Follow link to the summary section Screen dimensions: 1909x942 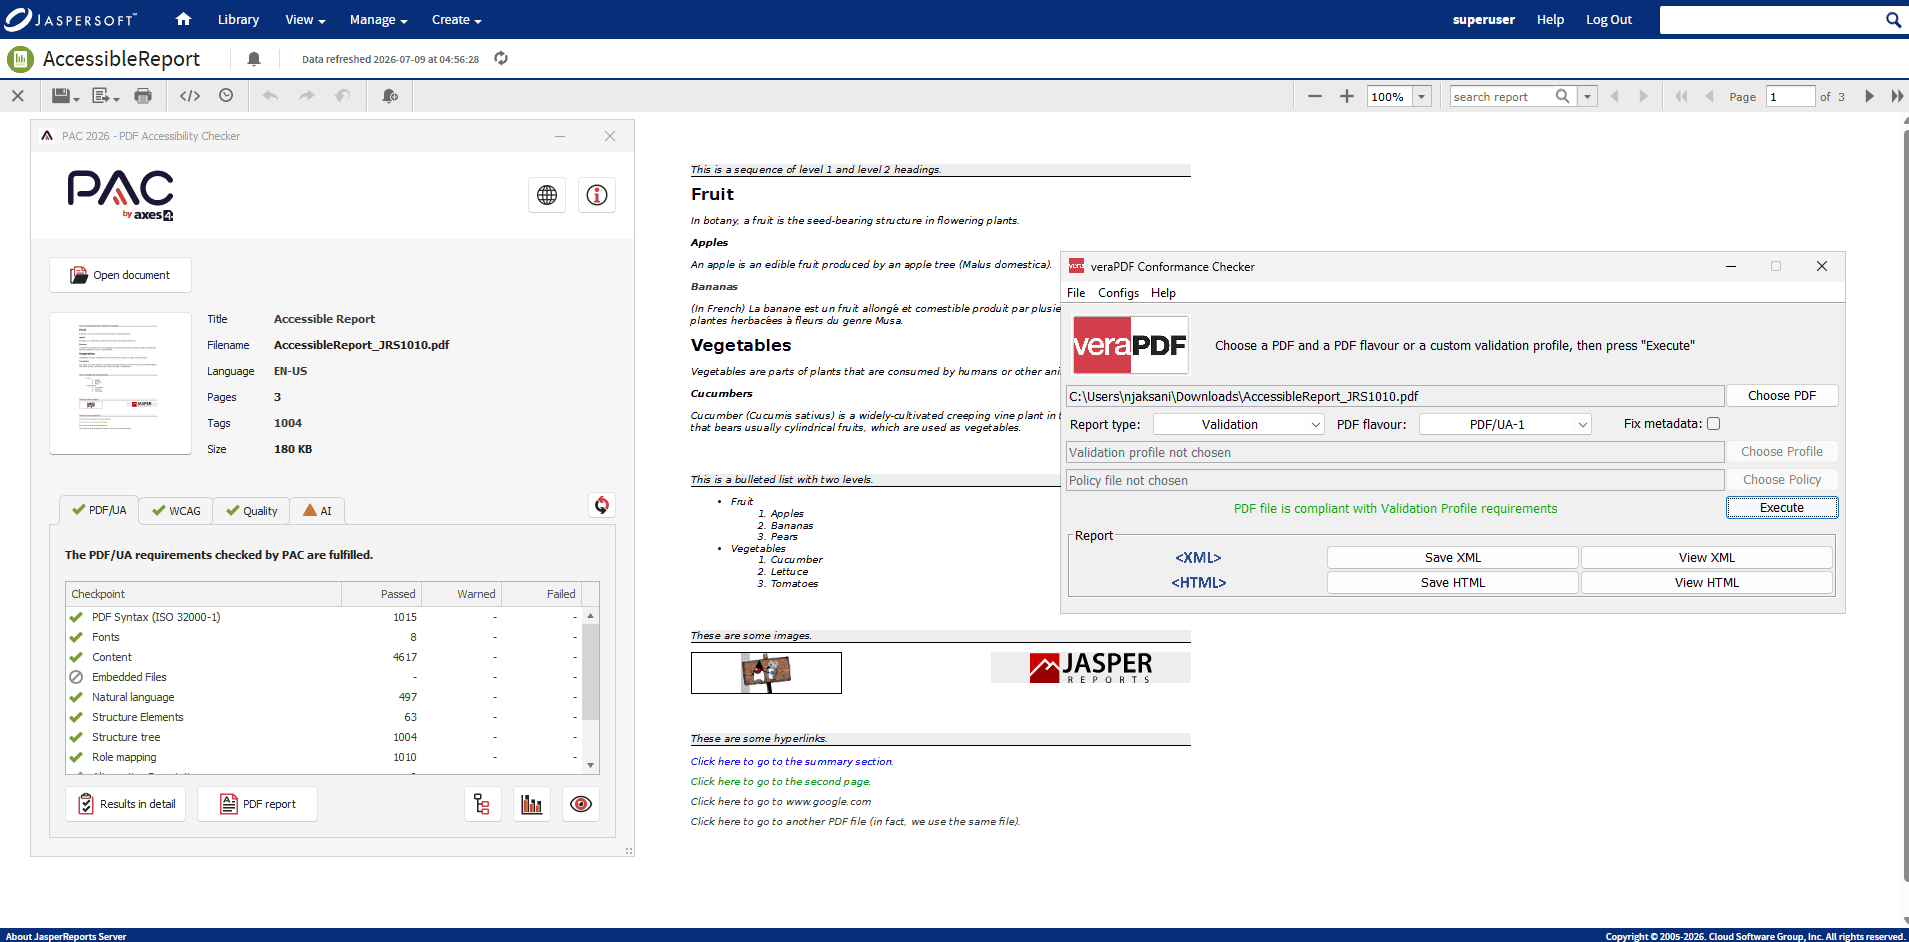click(x=792, y=762)
